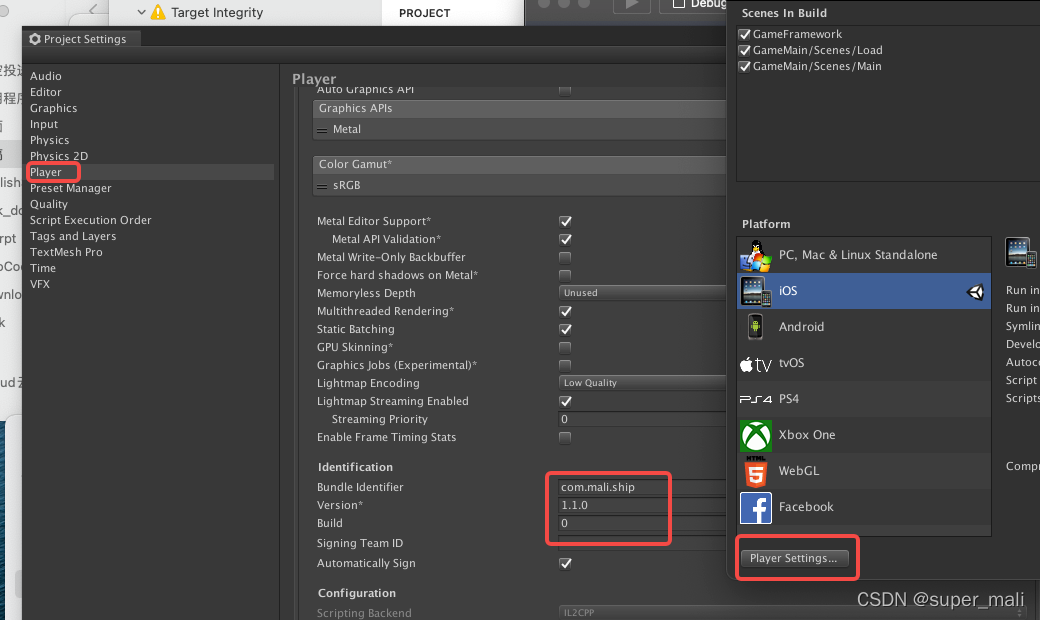Enable GPU Skinning checkbox
1040x620 pixels.
click(565, 347)
